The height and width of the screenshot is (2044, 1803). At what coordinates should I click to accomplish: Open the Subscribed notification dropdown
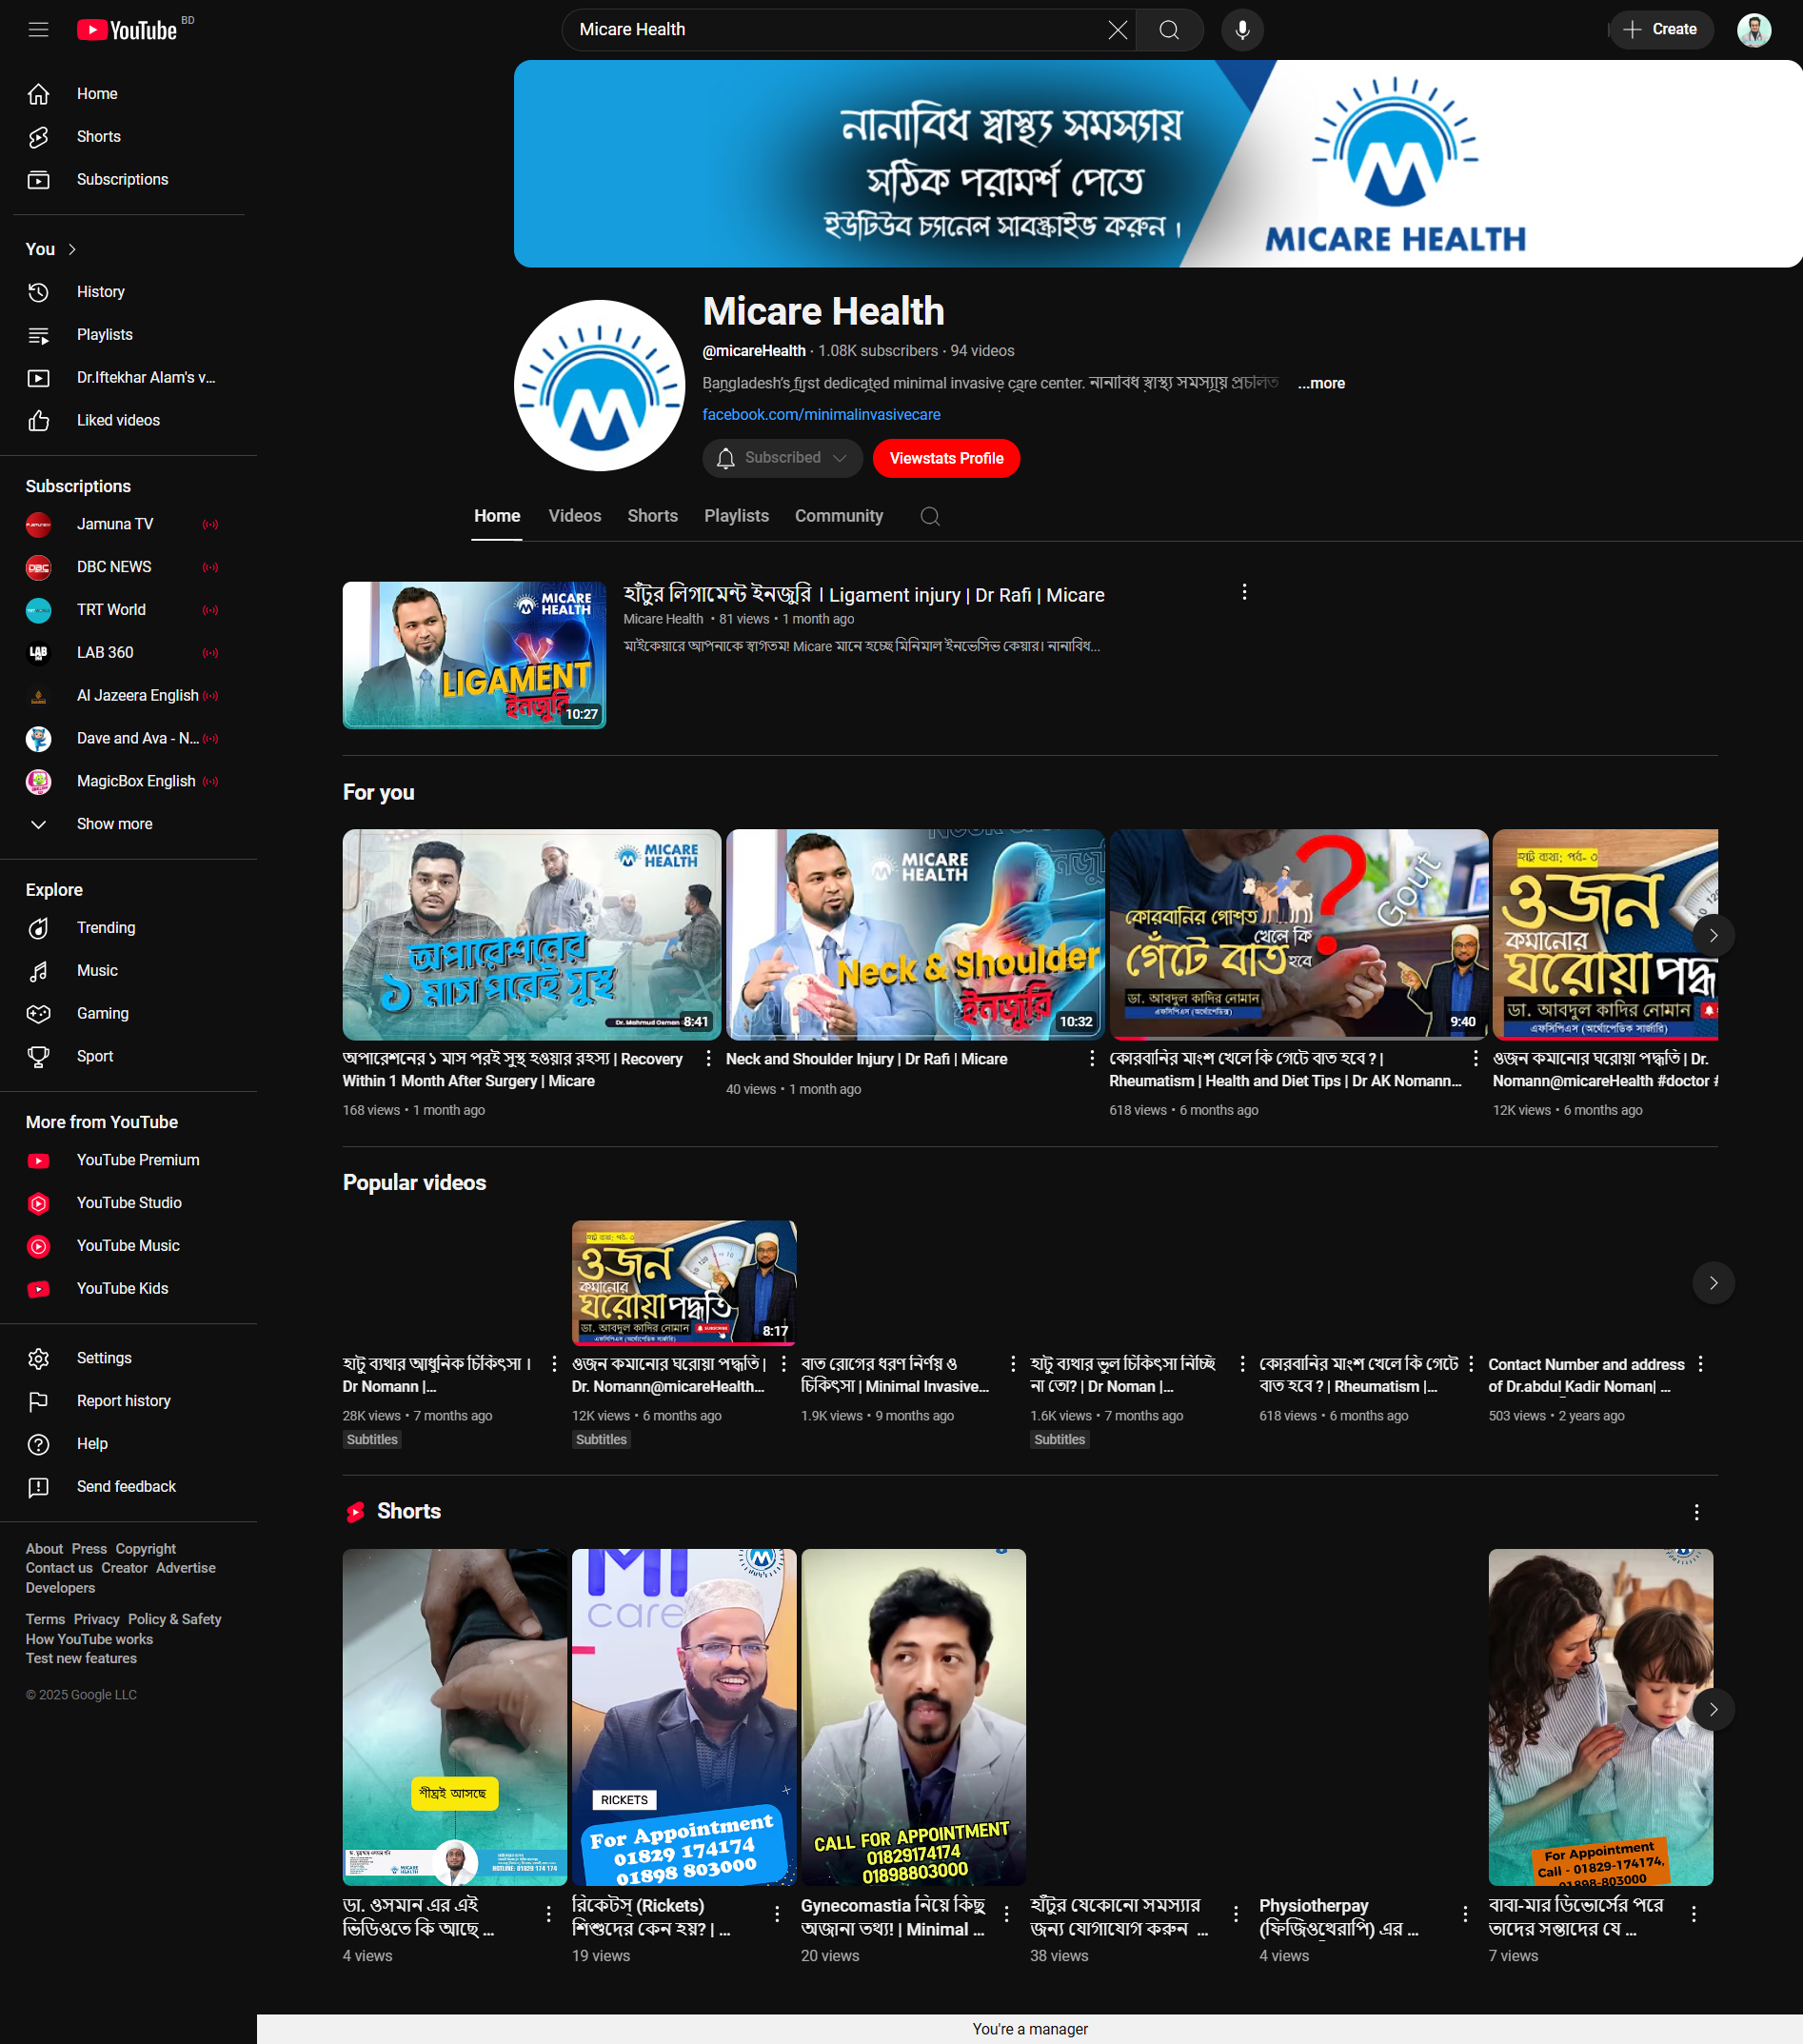pos(782,459)
